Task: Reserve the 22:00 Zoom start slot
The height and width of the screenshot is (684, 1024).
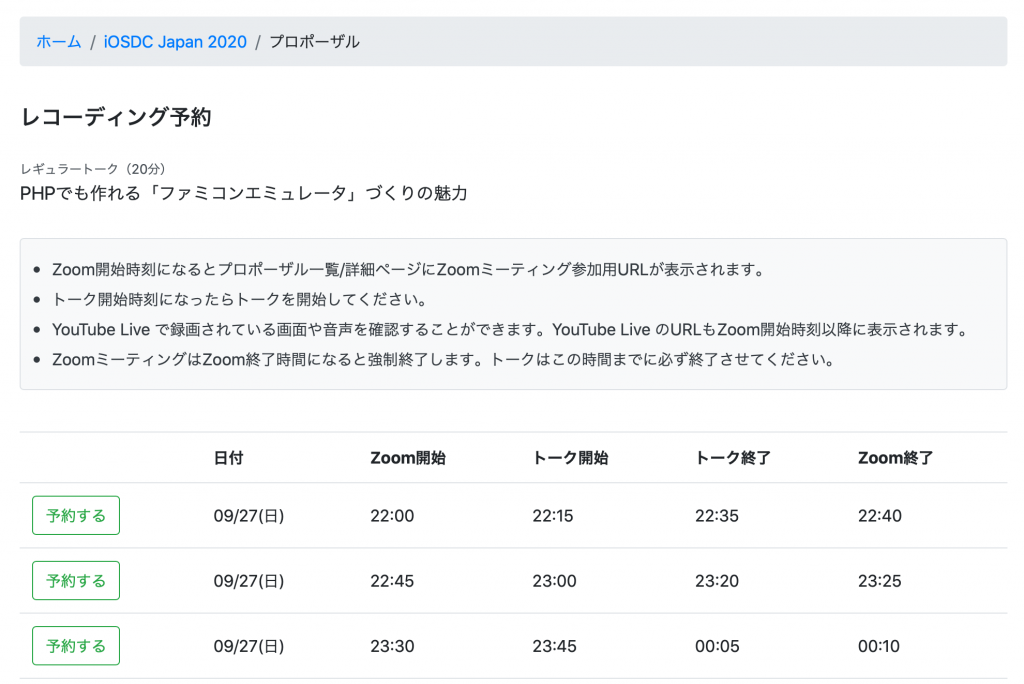Action: [x=76, y=515]
